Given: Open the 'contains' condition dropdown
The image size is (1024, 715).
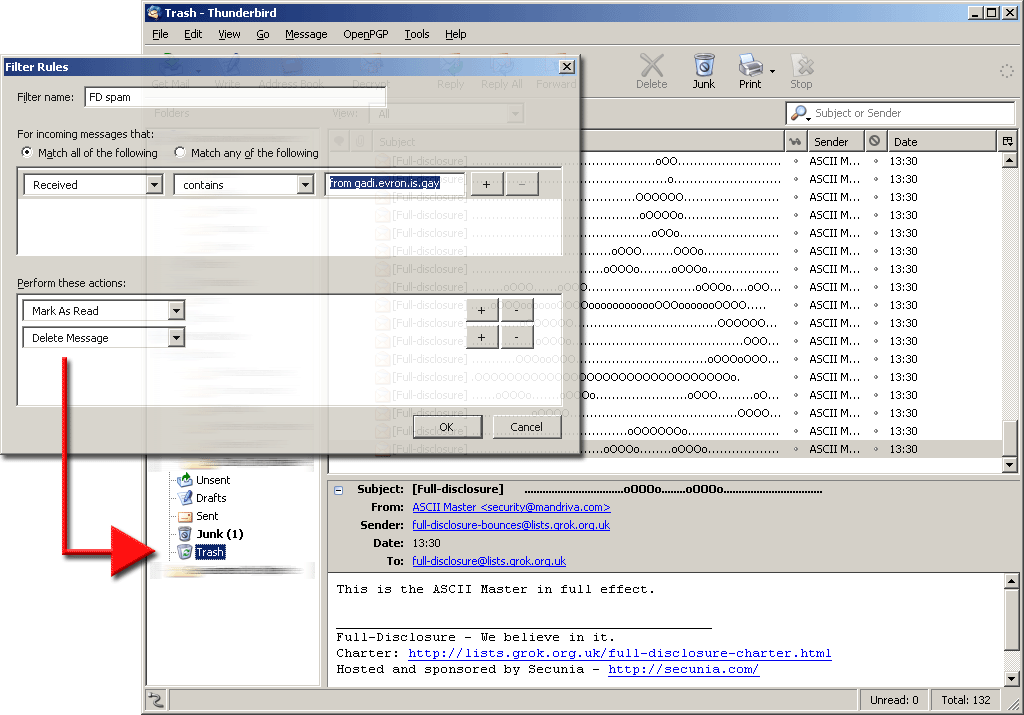Looking at the screenshot, I should (305, 185).
